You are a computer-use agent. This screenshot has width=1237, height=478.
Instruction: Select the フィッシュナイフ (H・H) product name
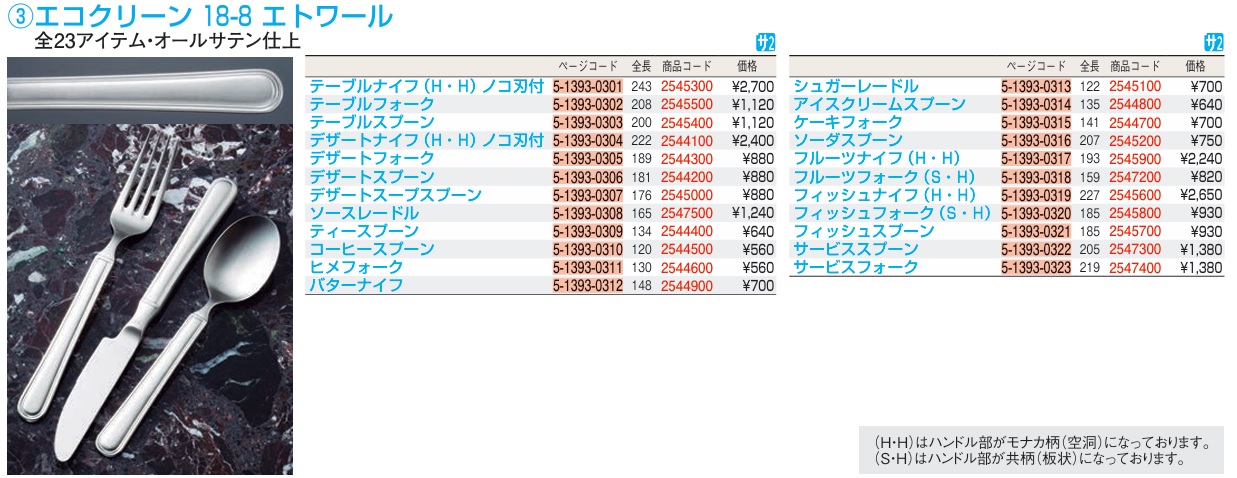[x=884, y=195]
